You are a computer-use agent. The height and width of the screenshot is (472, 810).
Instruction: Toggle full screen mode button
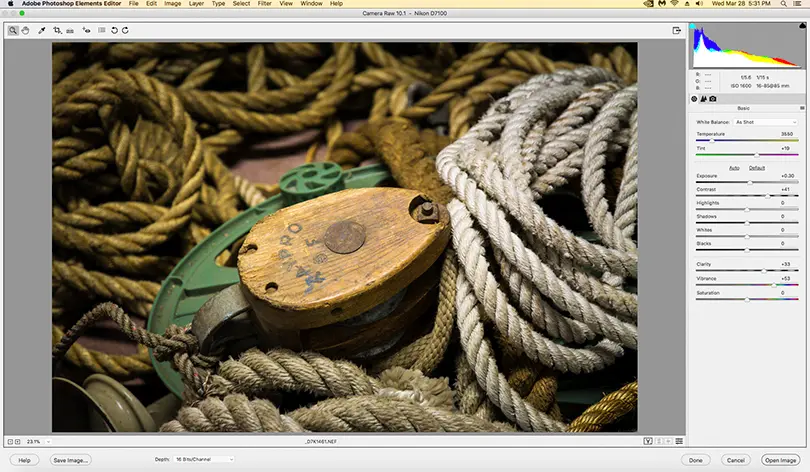[x=676, y=31]
